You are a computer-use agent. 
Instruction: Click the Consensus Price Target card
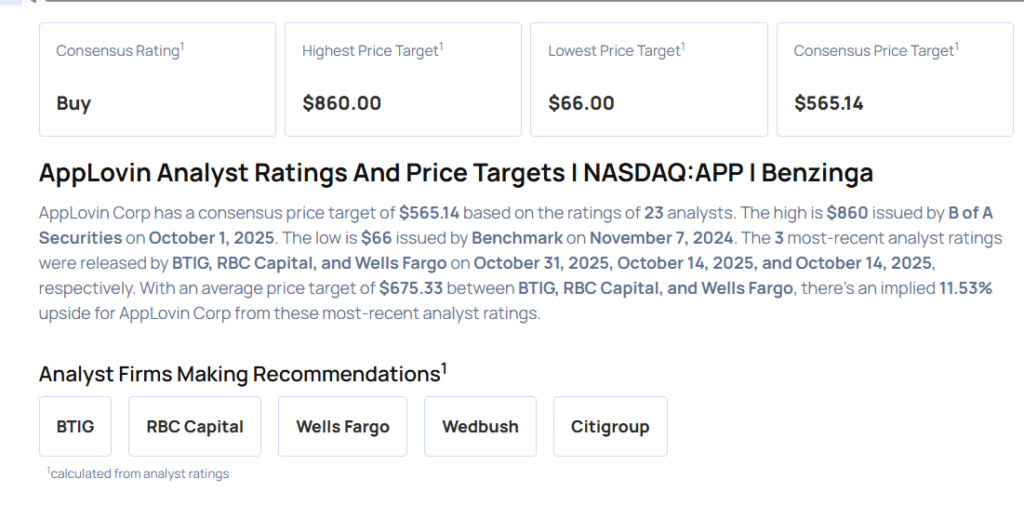coord(894,79)
